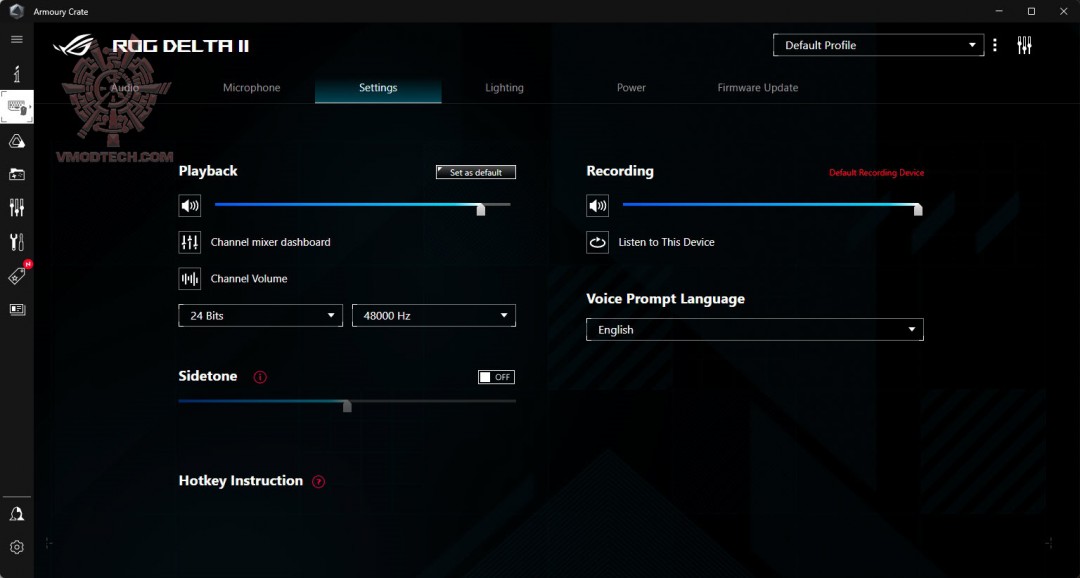
Task: Open Scenario Profiles sliders icon in sidebar
Action: click(x=17, y=207)
